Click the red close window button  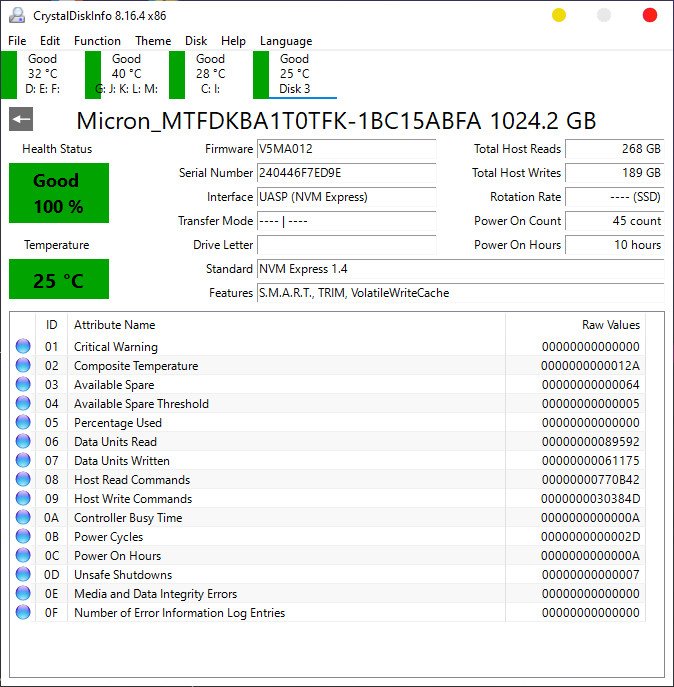pos(649,15)
